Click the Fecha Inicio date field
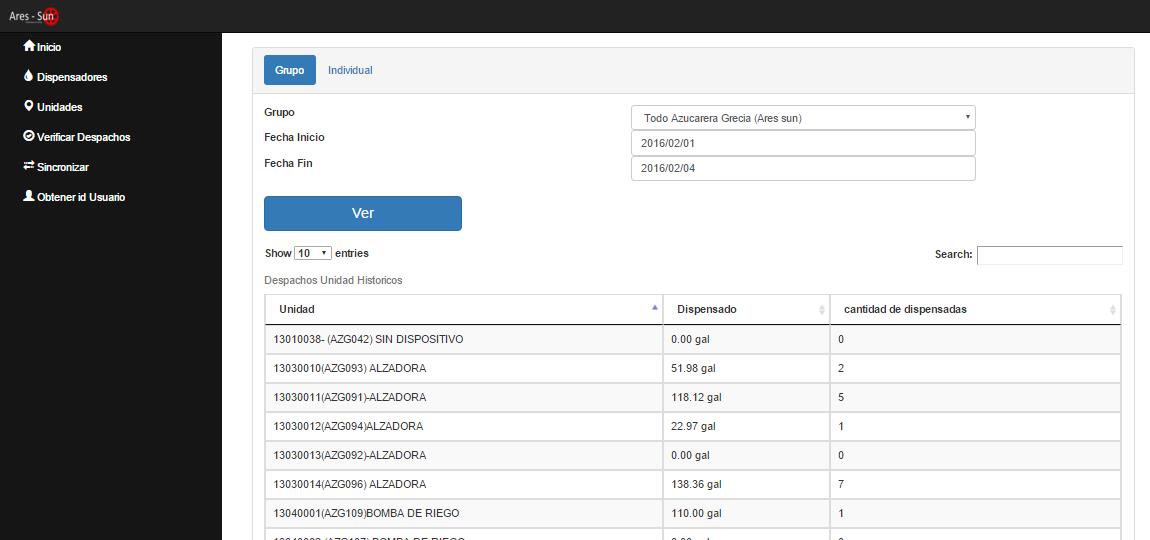Screen dimensions: 1150x540 (x=803, y=143)
